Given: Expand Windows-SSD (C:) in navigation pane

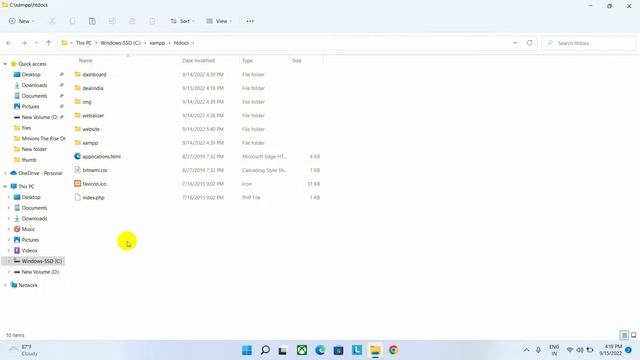Looking at the screenshot, I should click(x=9, y=261).
